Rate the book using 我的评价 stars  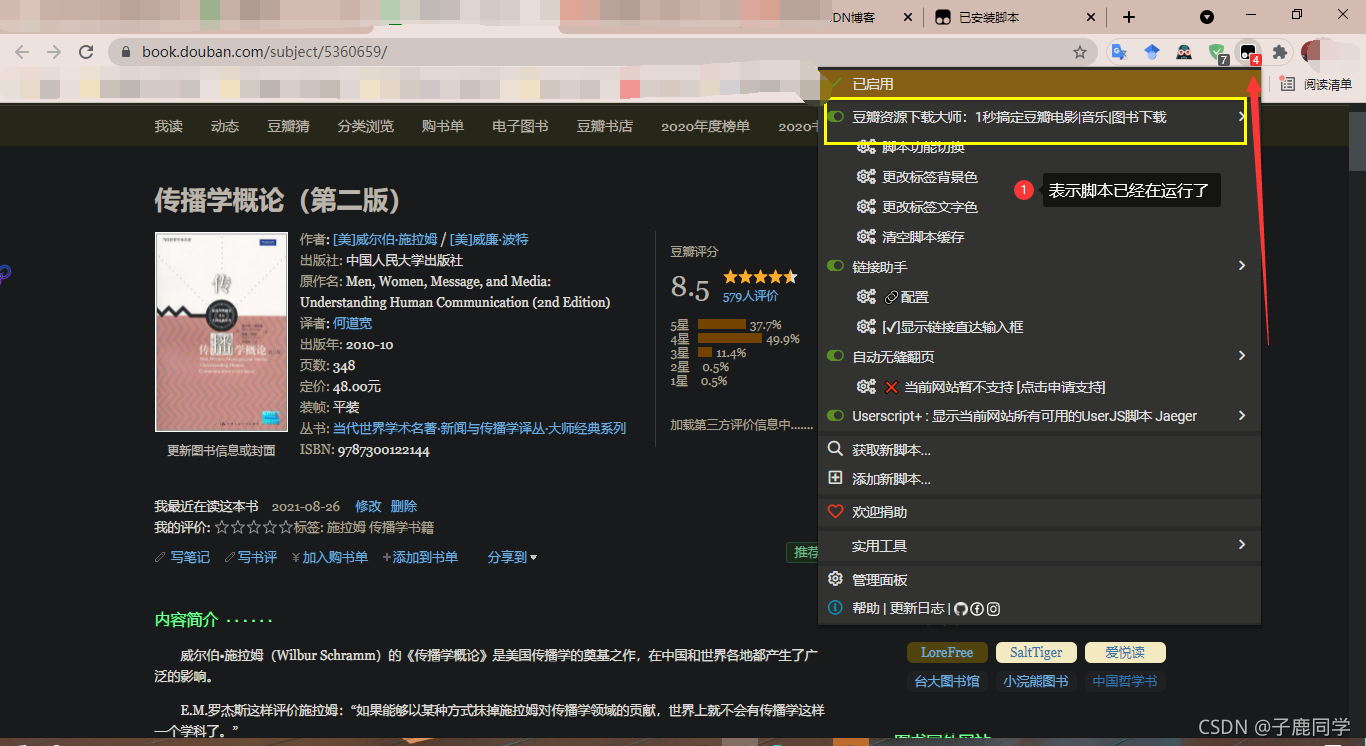pos(254,527)
